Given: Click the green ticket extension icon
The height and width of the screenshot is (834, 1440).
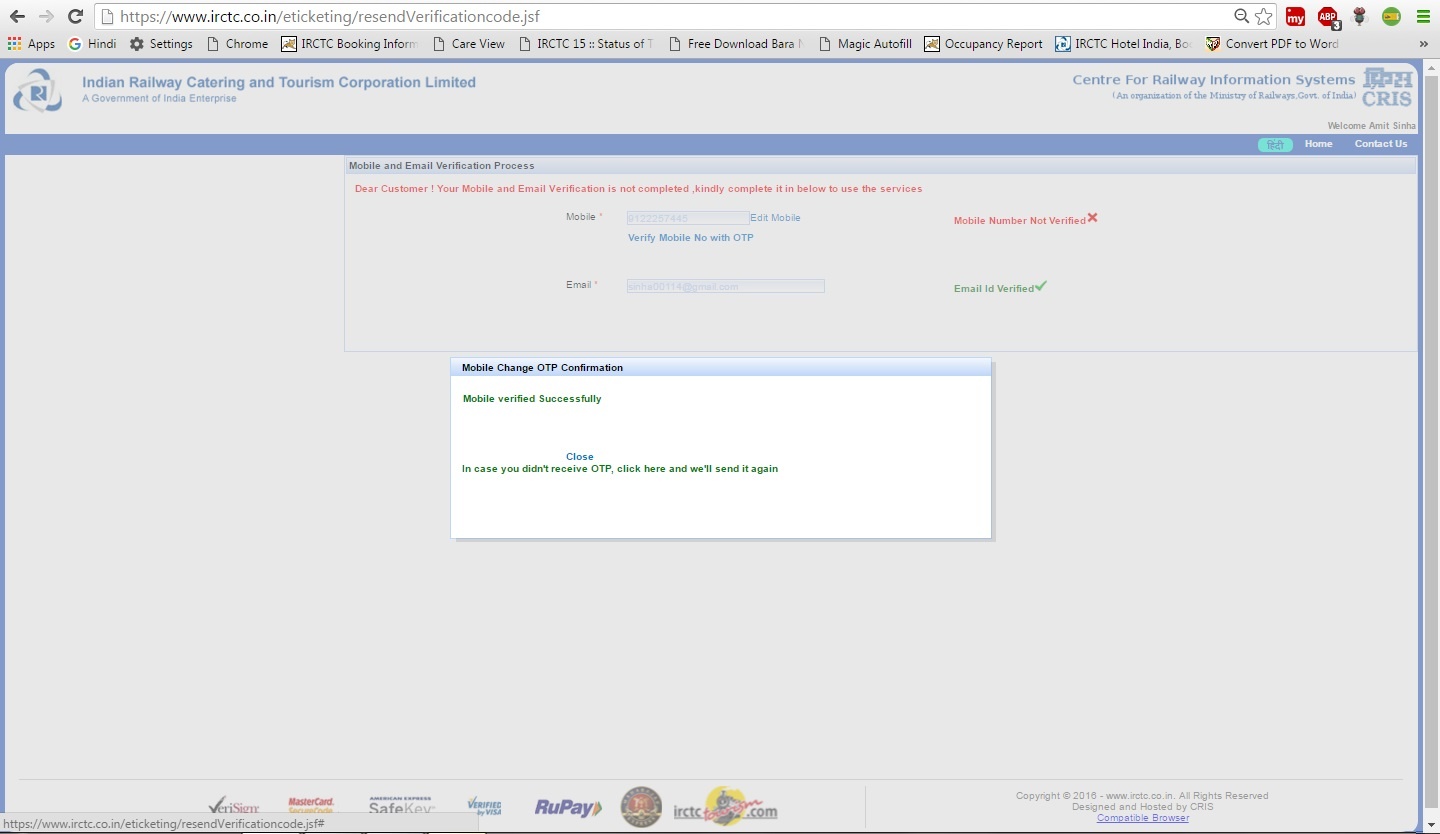Looking at the screenshot, I should pyautogui.click(x=1392, y=17).
